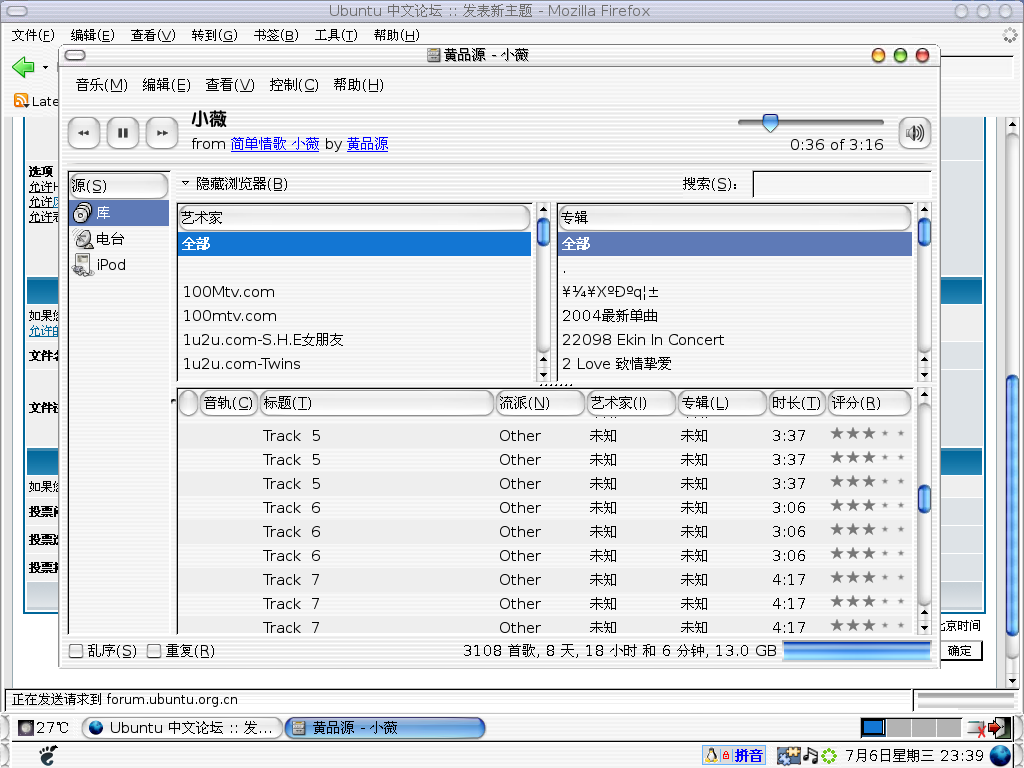Image resolution: width=1024 pixels, height=768 pixels.
Task: Open the 音乐(M) menu in Rhythmbox
Action: coord(101,85)
